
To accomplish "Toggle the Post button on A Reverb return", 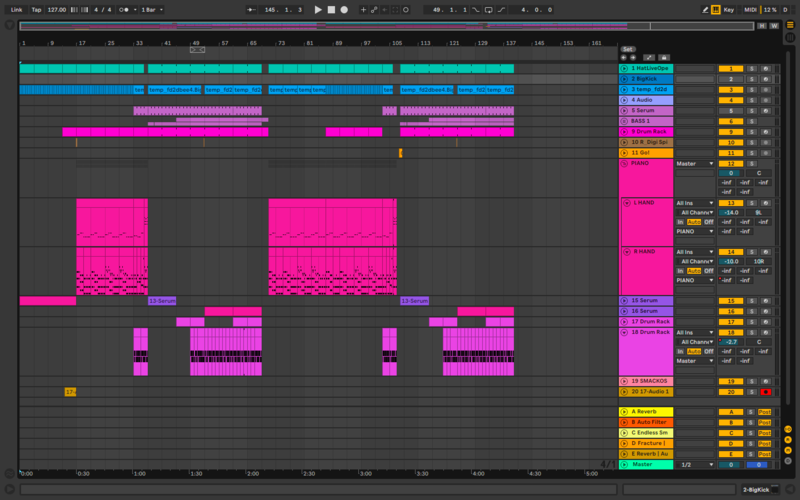I will coord(764,412).
